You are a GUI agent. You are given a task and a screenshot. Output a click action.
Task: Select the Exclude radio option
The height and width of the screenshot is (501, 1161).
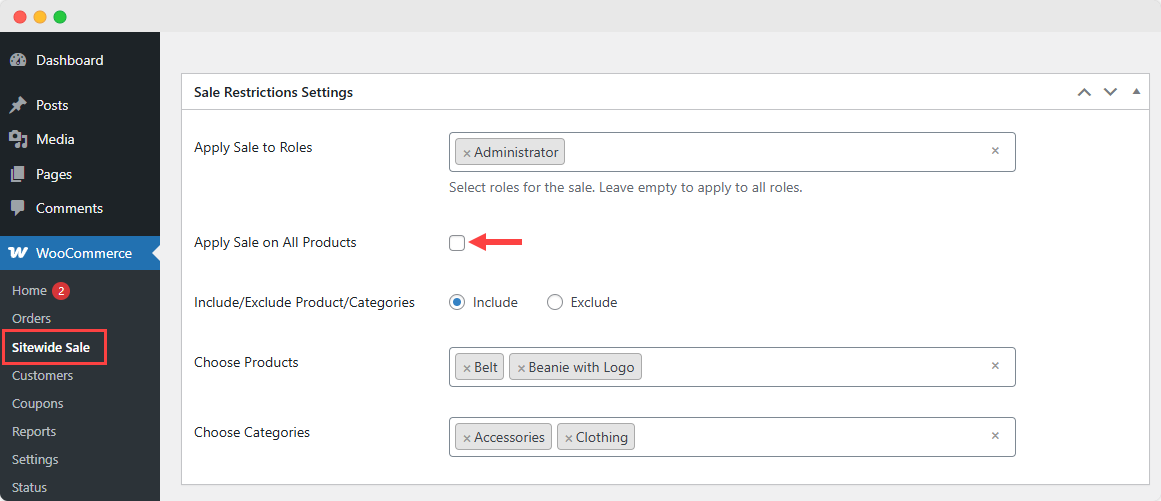click(x=555, y=302)
